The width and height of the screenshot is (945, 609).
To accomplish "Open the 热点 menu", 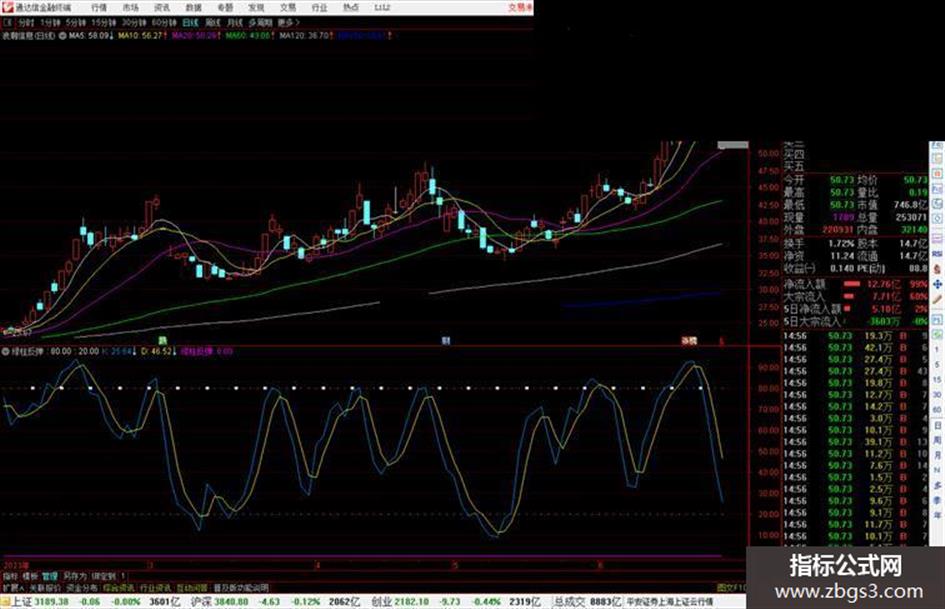I will pos(351,8).
